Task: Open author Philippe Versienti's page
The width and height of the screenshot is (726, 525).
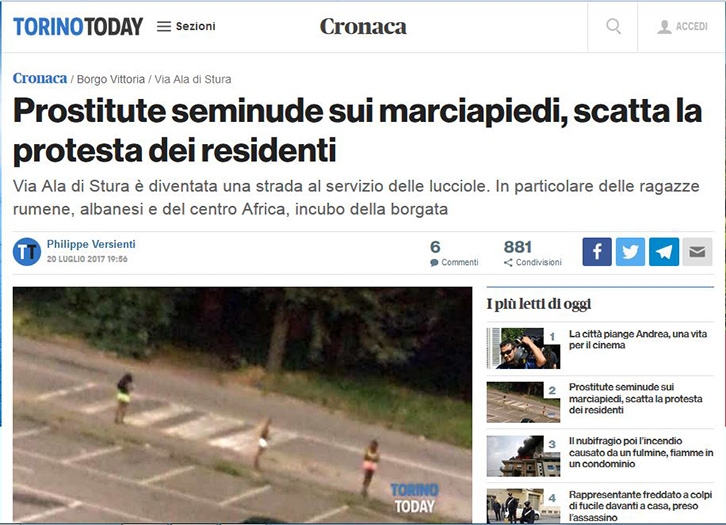Action: tap(91, 244)
